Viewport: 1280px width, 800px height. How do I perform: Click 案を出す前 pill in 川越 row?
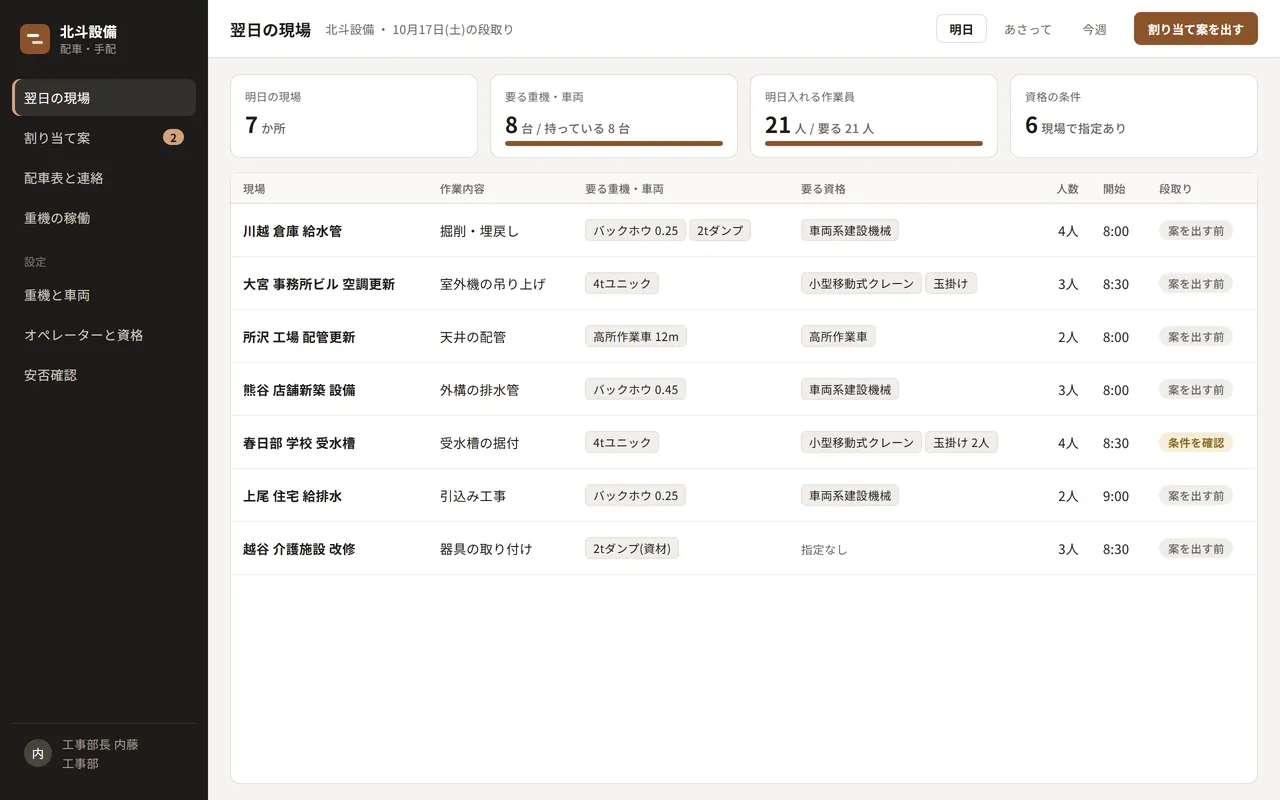pyautogui.click(x=1196, y=230)
